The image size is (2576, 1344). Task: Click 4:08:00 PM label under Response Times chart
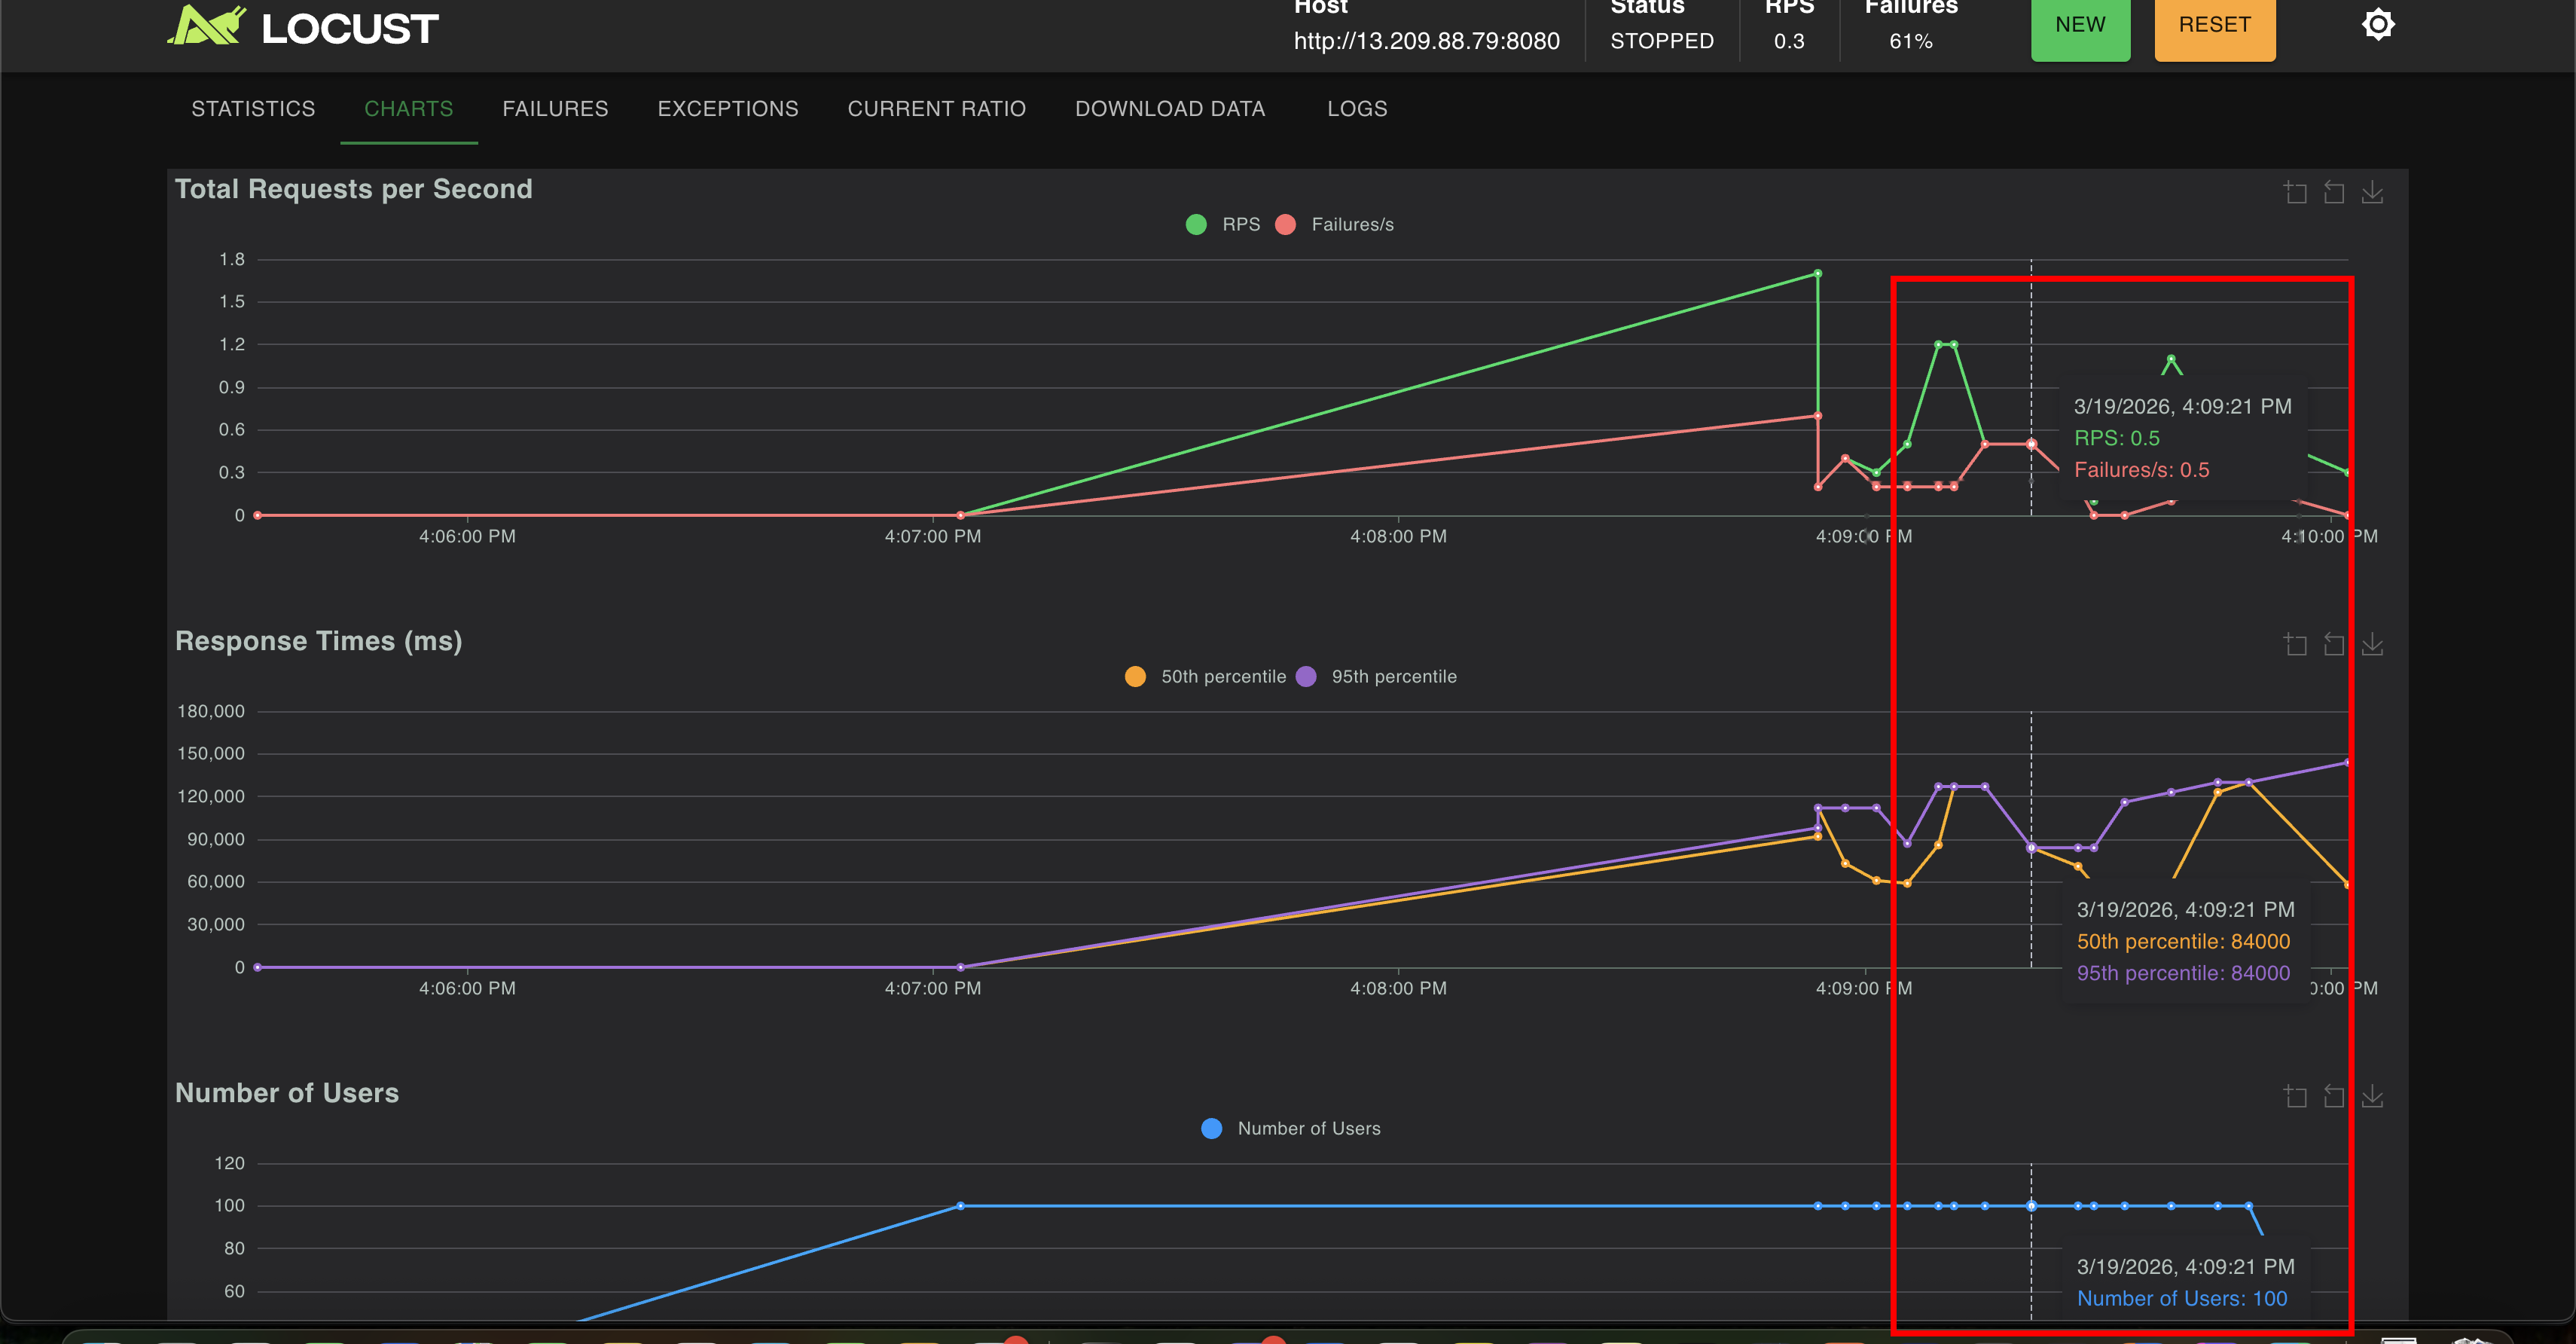[1398, 988]
